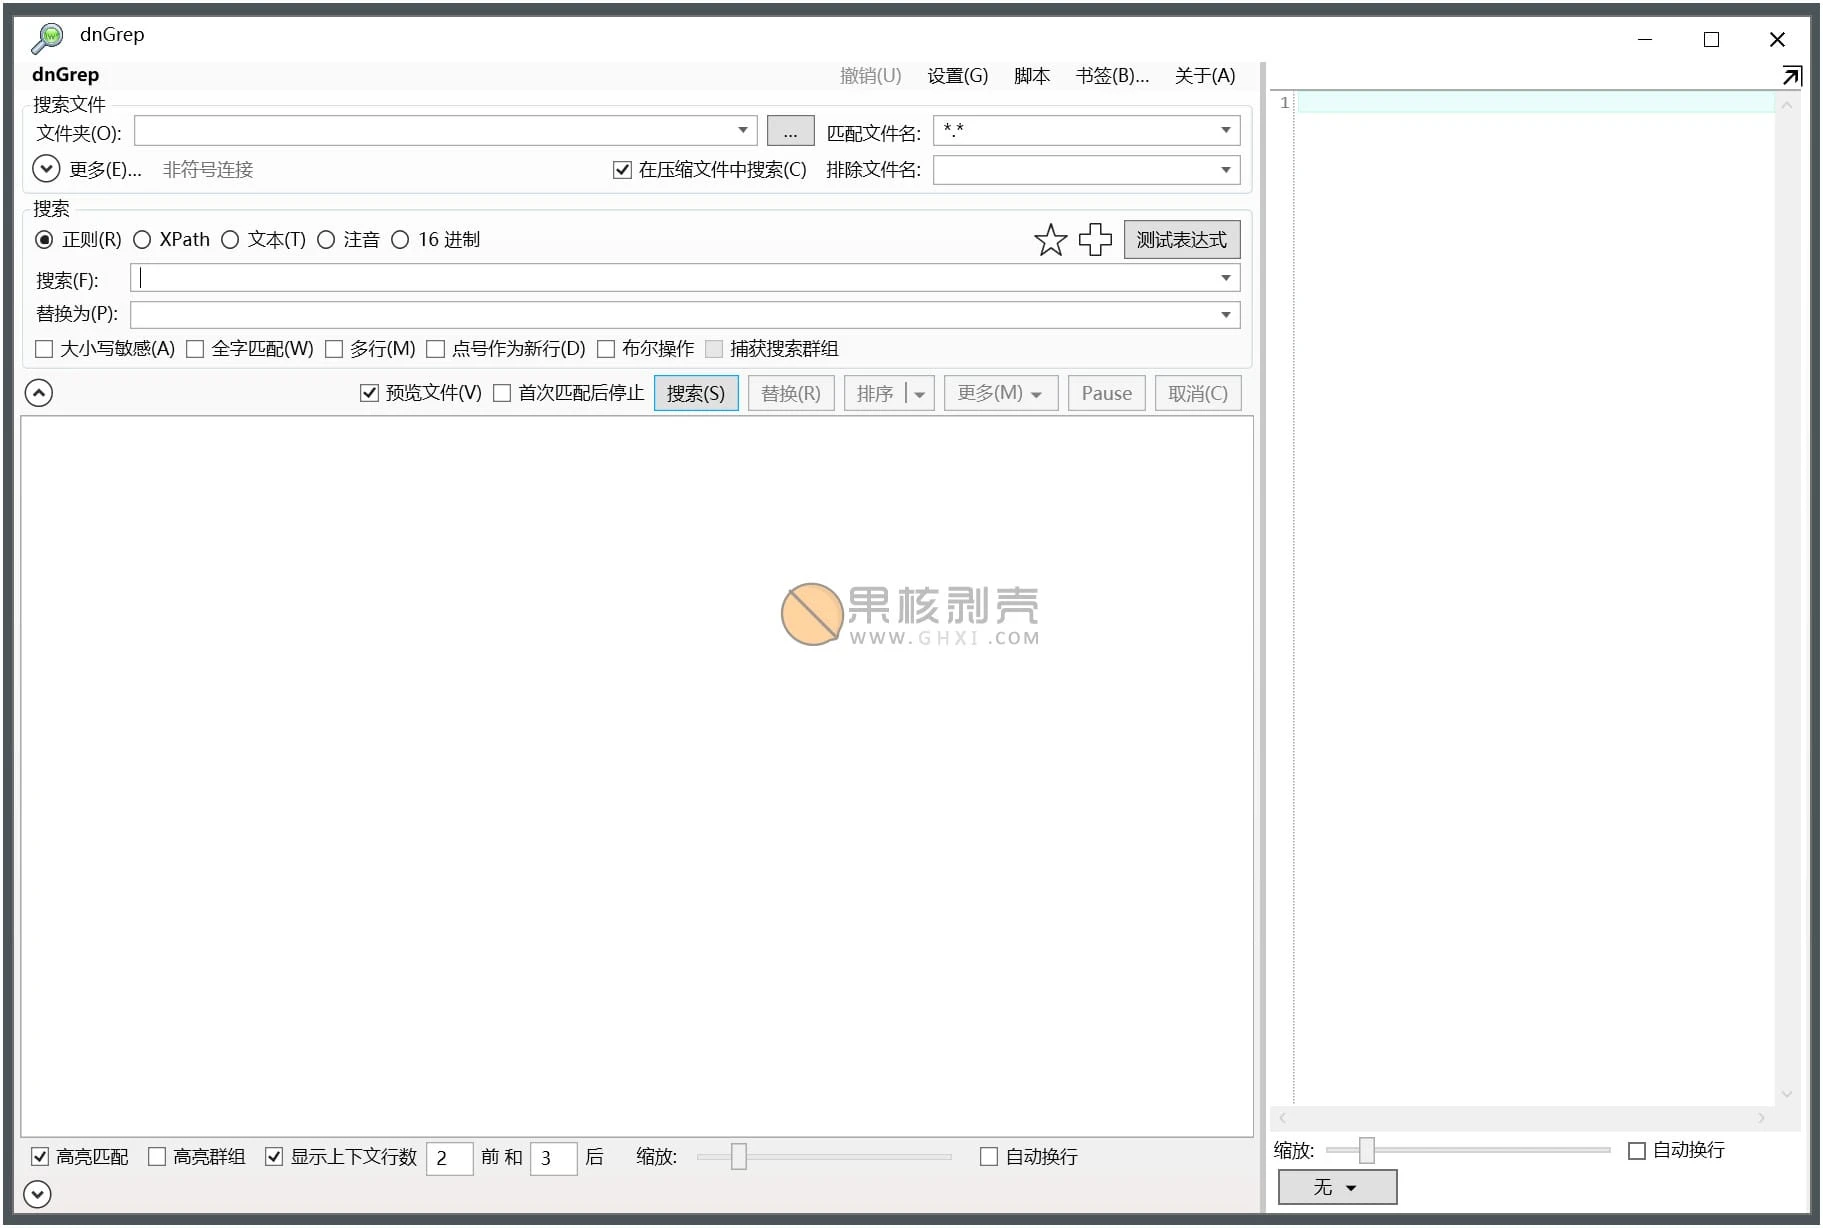Expand the 更多(E) options chevron
1823x1228 pixels.
coord(45,168)
